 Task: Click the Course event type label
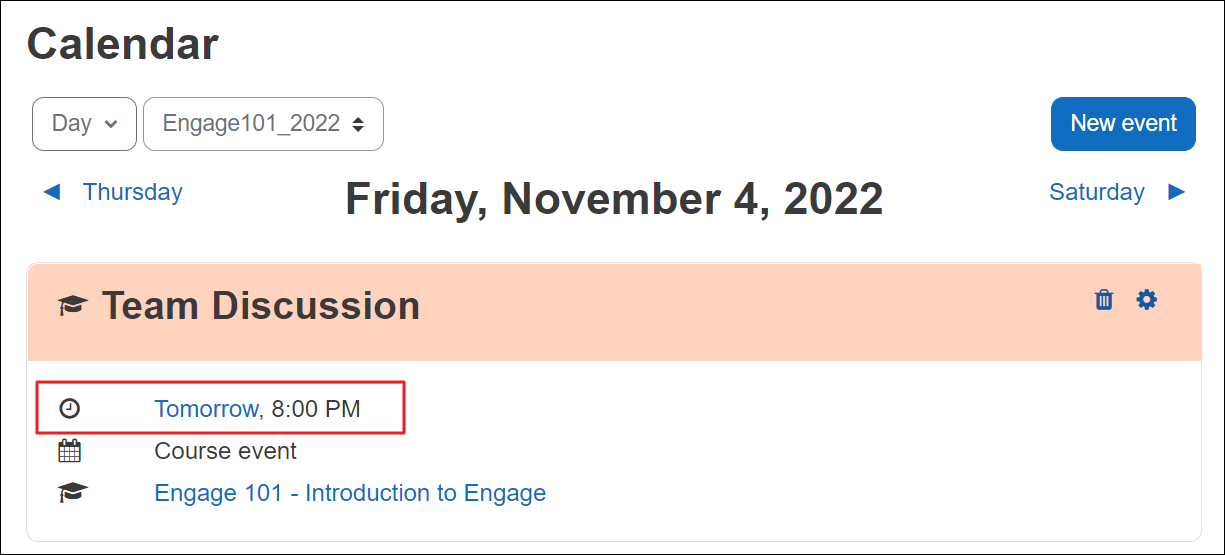[225, 451]
